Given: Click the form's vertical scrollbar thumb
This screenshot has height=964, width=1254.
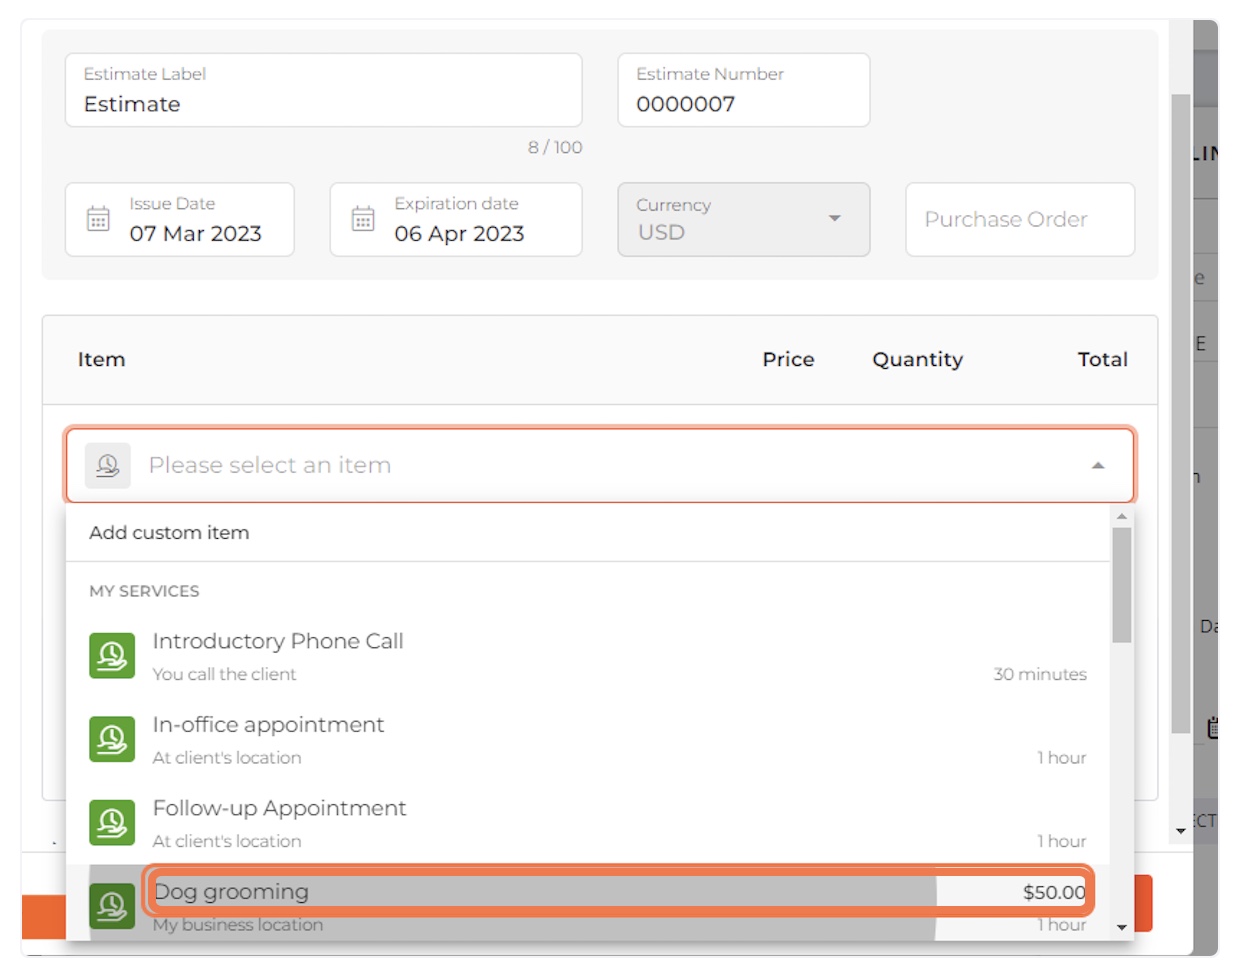Looking at the screenshot, I should [1181, 413].
